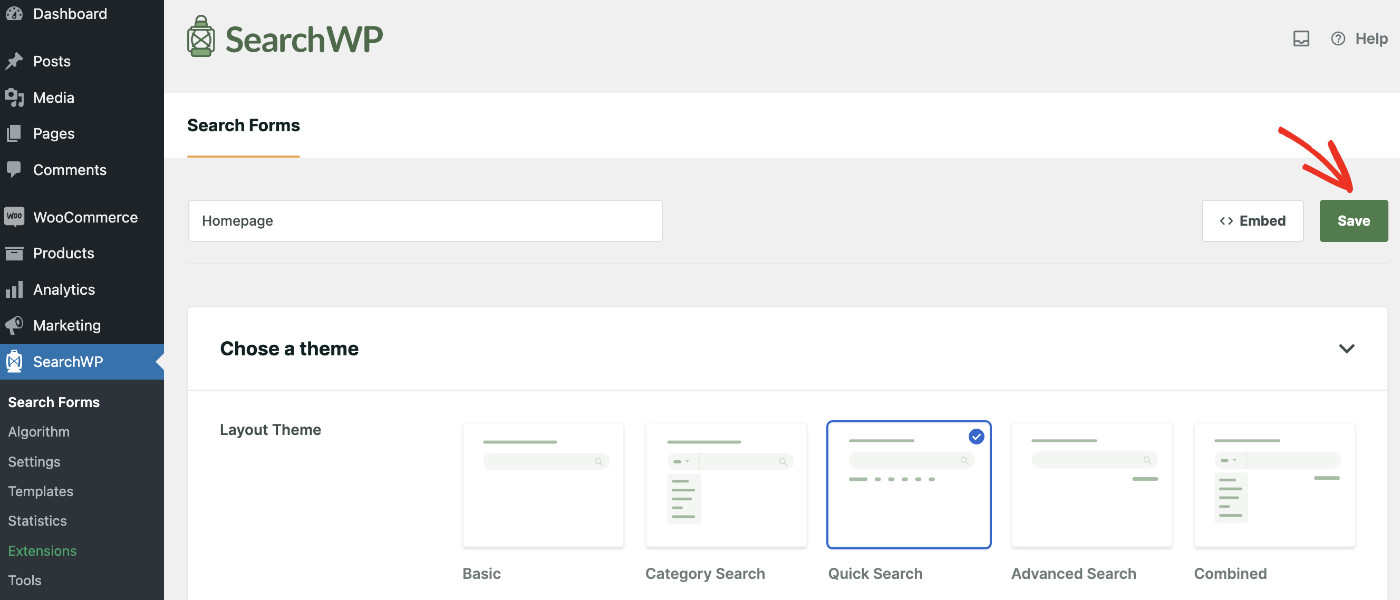The height and width of the screenshot is (600, 1400).
Task: Choose the Combined layout theme
Action: (x=1274, y=484)
